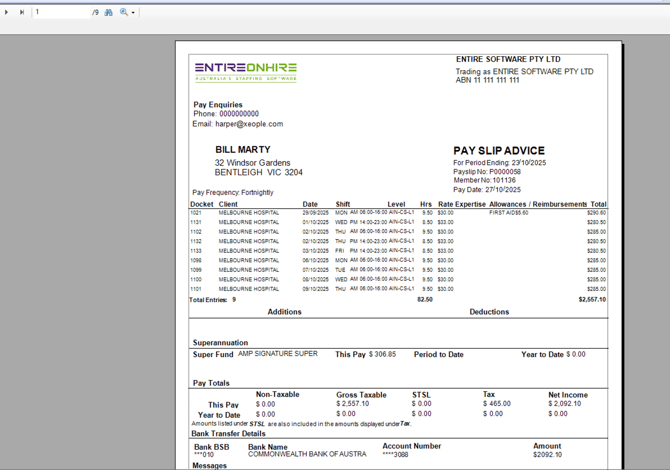
Task: Click the Docket column header
Action: [x=202, y=204]
